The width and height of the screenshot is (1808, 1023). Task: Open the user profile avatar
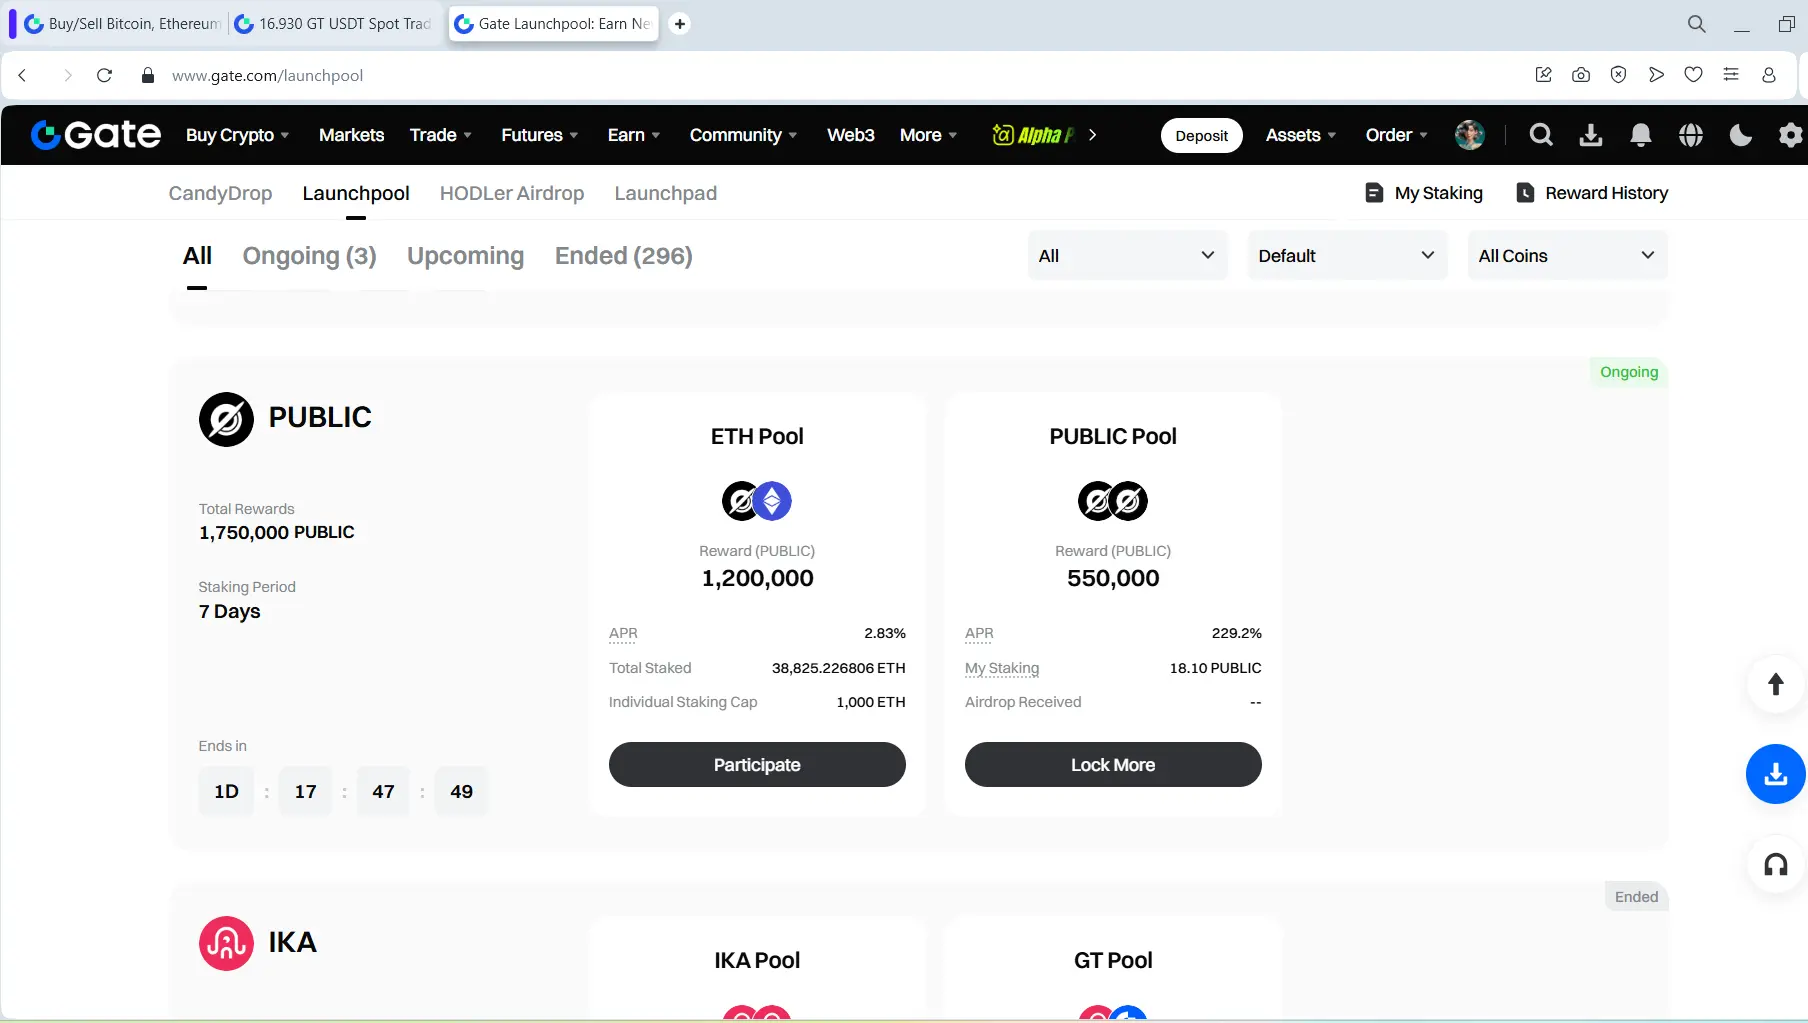coord(1470,135)
